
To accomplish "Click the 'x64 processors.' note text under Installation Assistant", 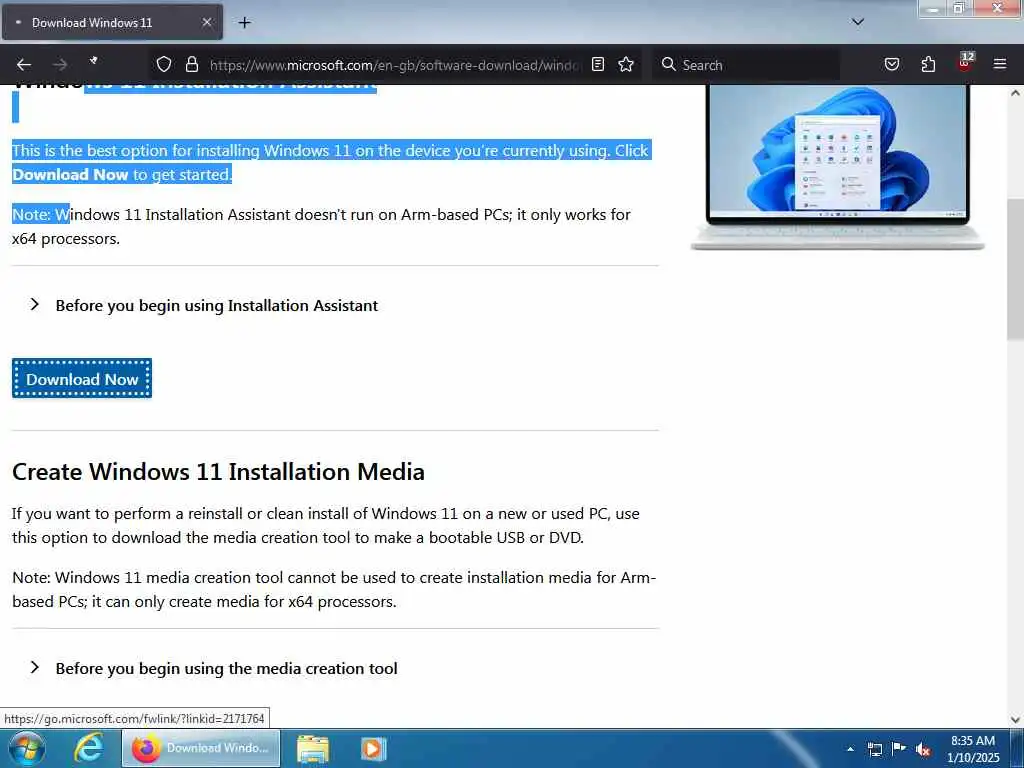I will [66, 239].
